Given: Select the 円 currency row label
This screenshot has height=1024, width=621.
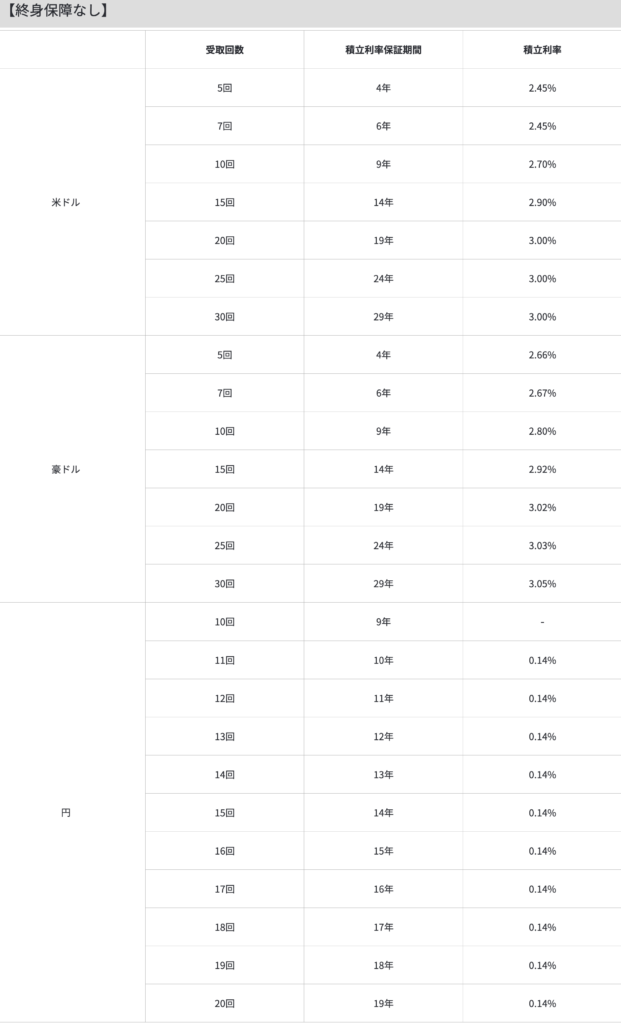Looking at the screenshot, I should pos(66,813).
